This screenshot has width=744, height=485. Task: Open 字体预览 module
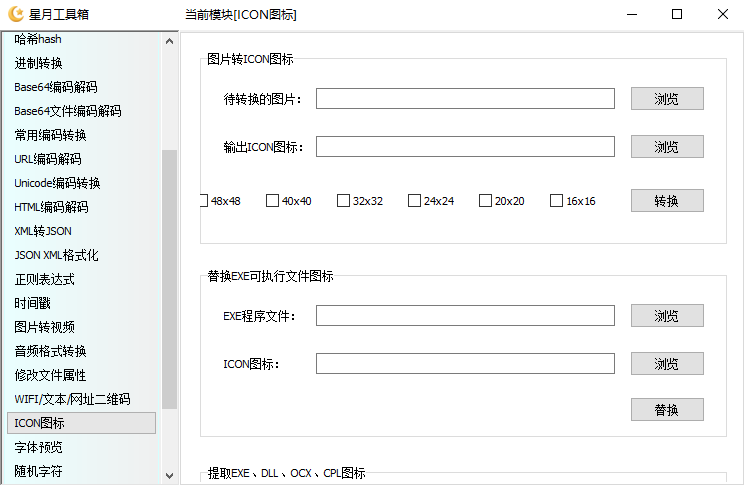pyautogui.click(x=38, y=447)
